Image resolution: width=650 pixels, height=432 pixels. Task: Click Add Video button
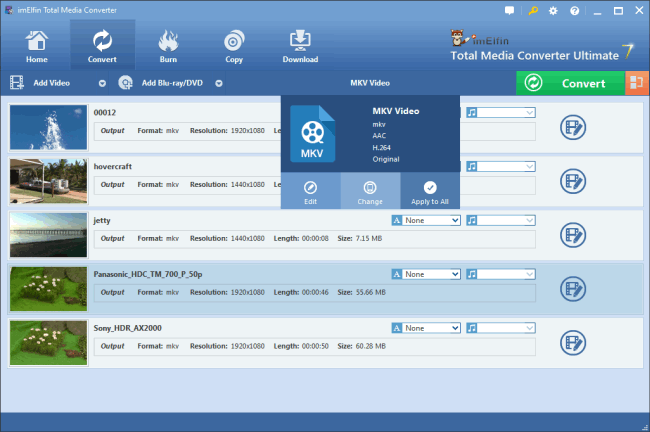[51, 83]
